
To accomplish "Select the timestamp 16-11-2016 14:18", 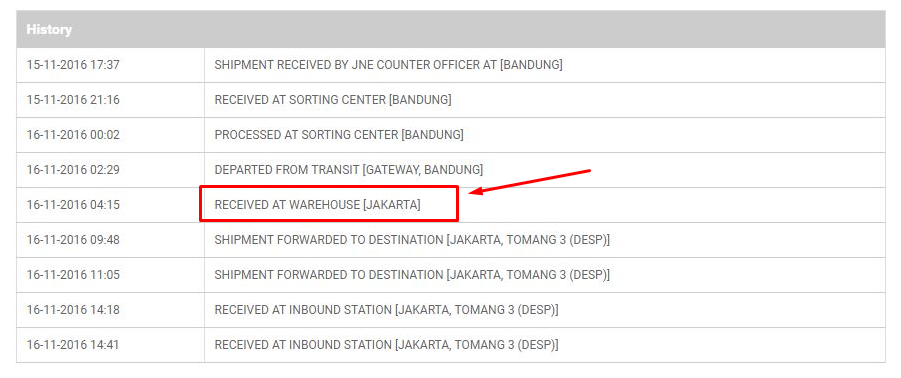I will 73,310.
